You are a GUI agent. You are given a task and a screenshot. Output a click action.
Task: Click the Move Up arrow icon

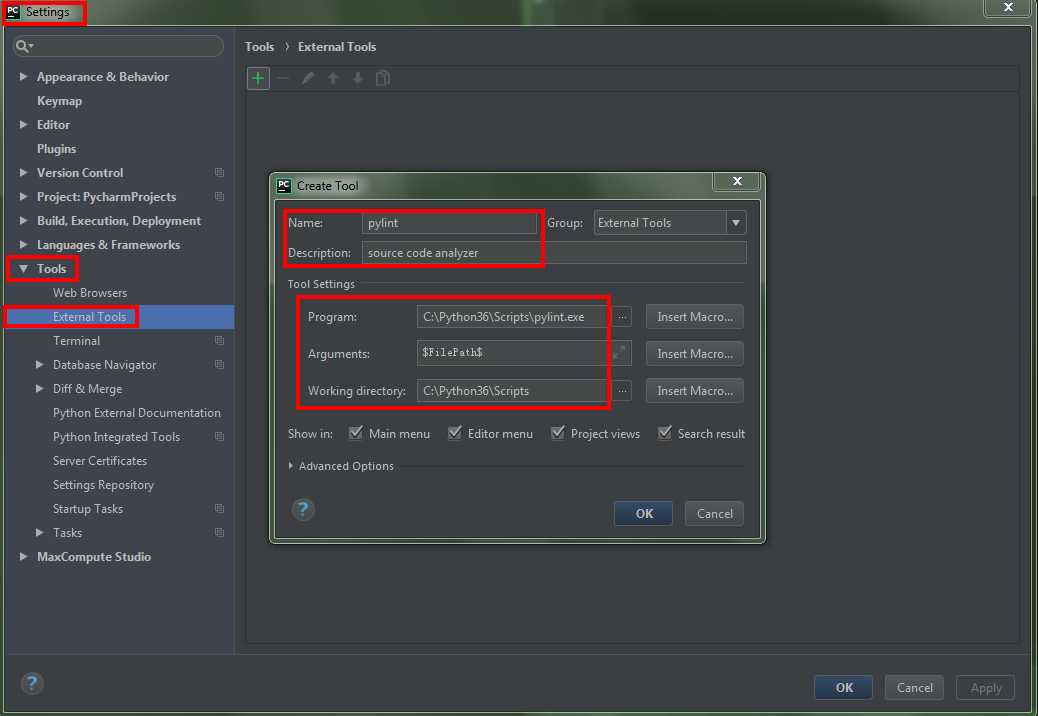[333, 79]
